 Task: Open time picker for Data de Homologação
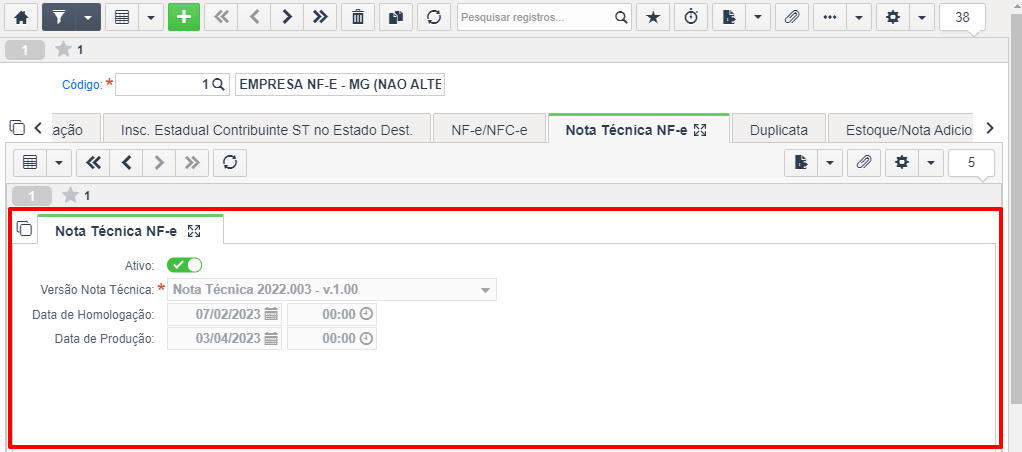click(366, 314)
